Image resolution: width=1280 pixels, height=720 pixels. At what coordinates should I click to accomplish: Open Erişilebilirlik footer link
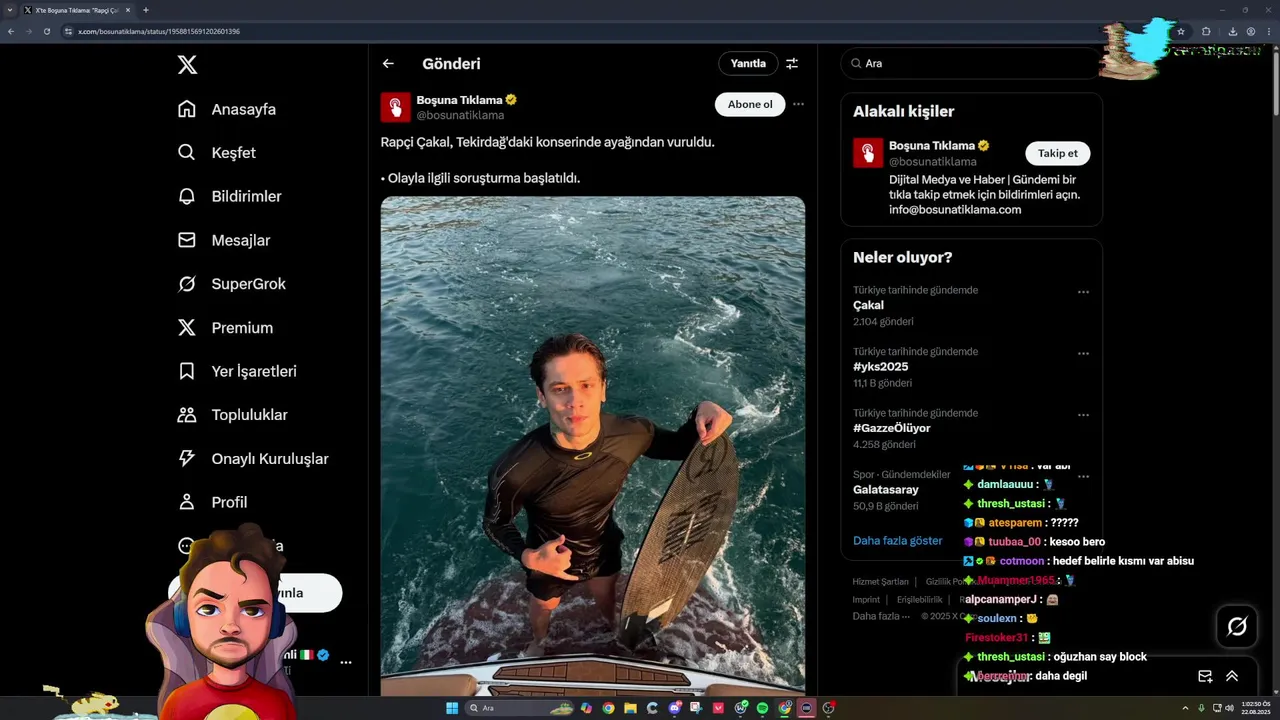[x=919, y=599]
